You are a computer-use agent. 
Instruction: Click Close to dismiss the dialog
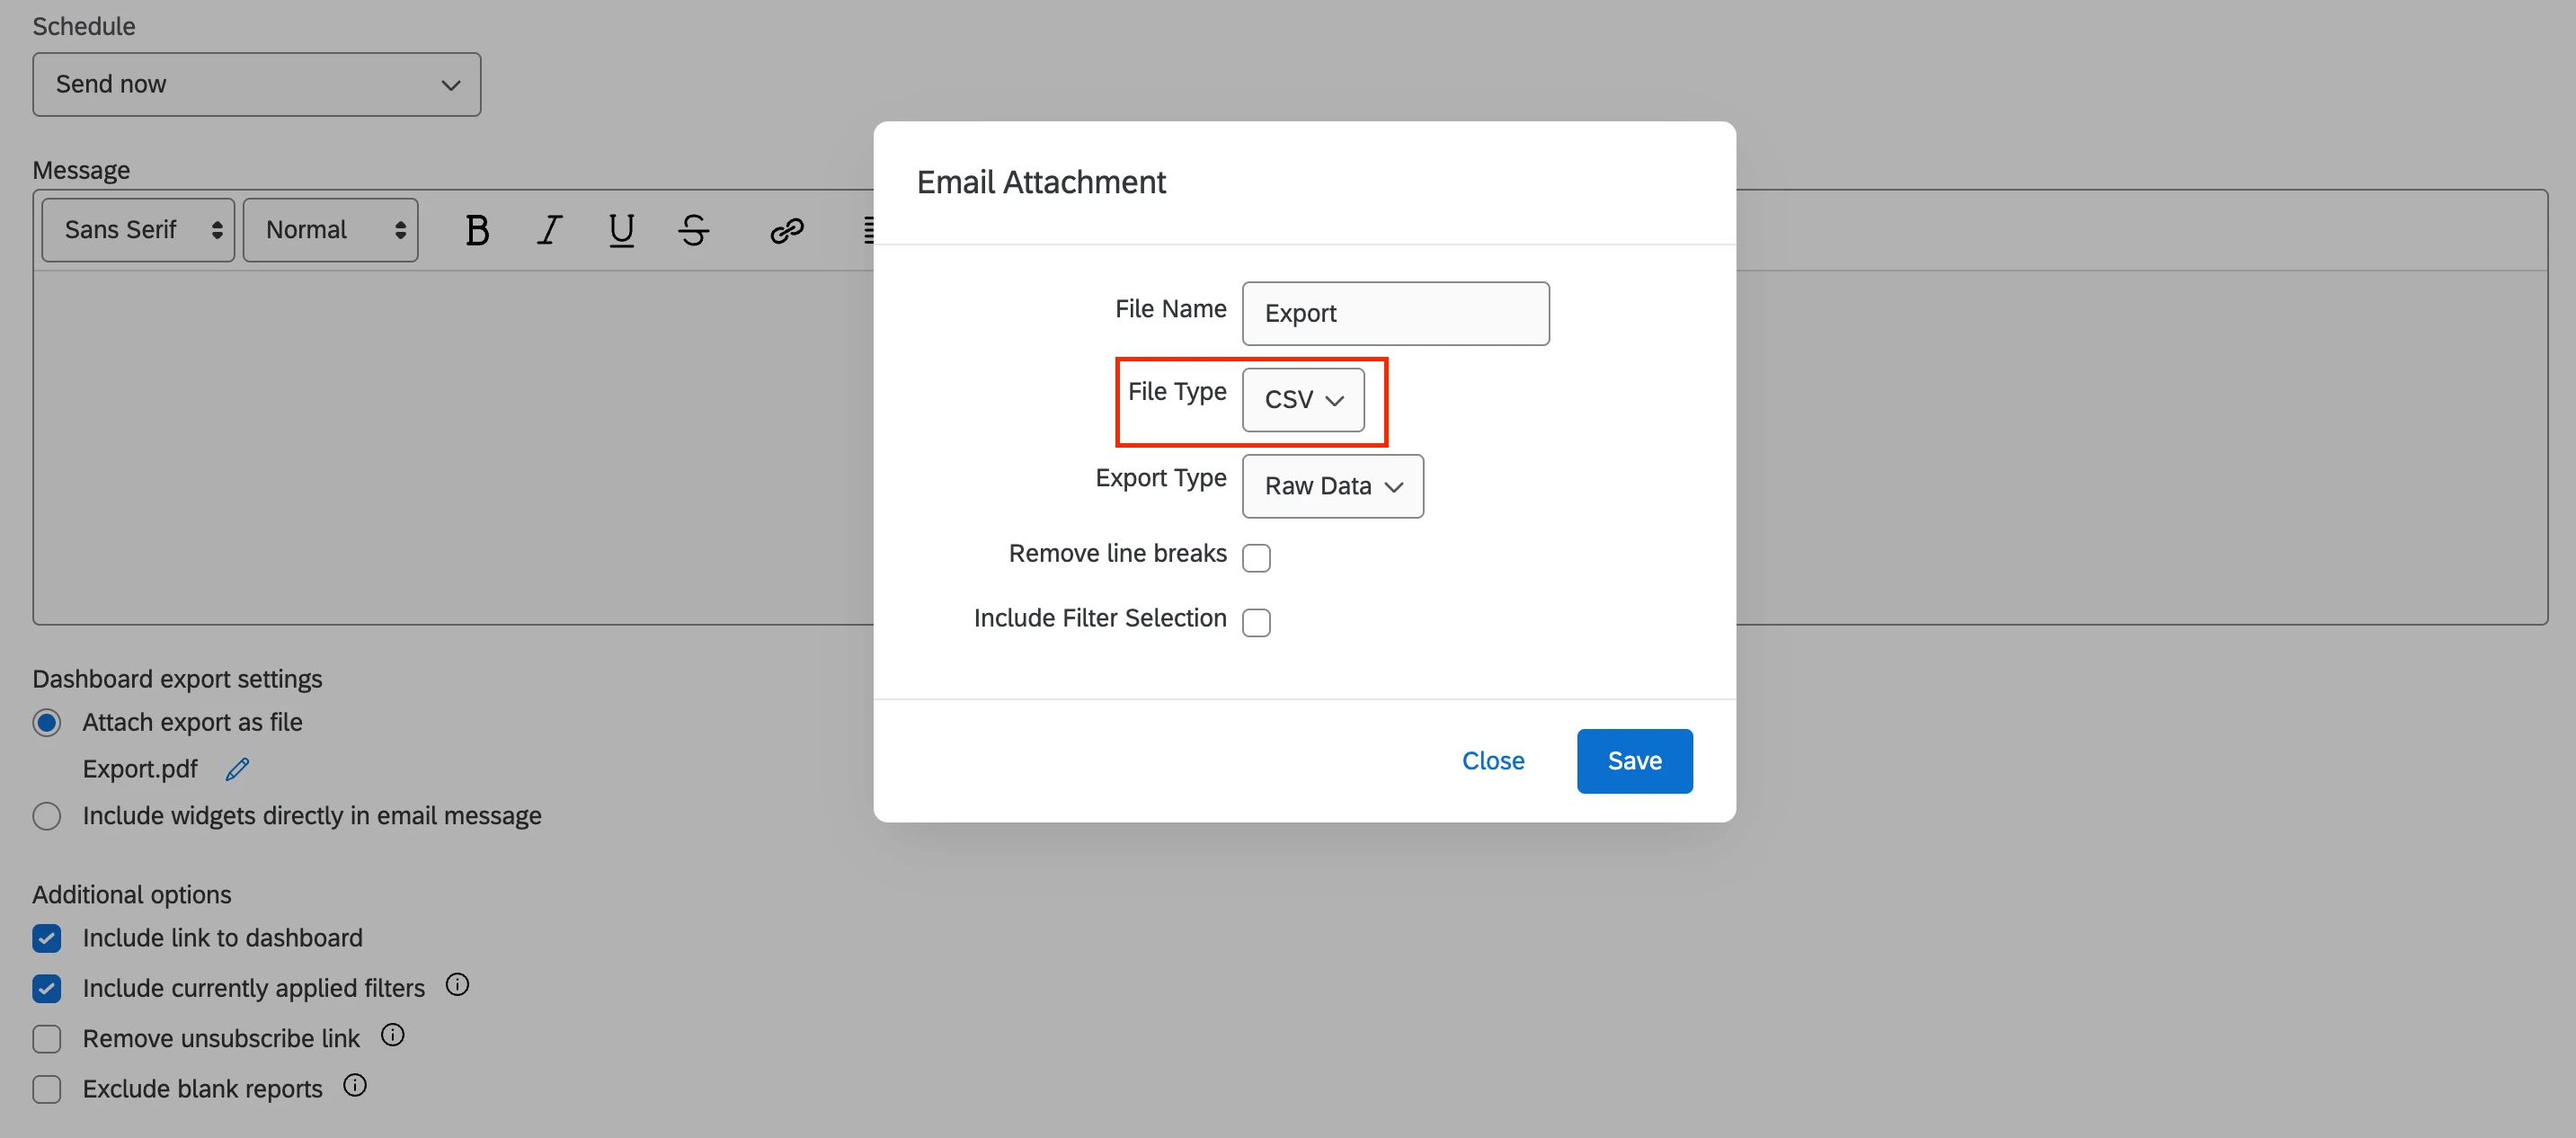point(1492,761)
